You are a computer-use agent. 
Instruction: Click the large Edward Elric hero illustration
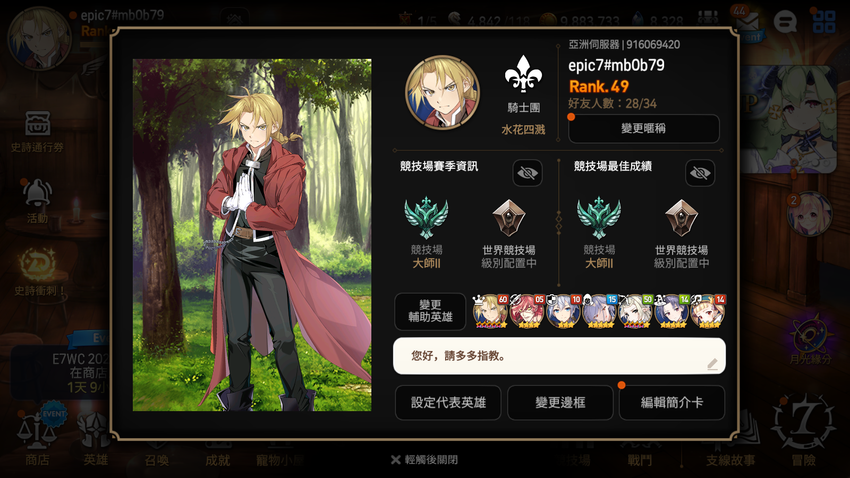point(252,235)
